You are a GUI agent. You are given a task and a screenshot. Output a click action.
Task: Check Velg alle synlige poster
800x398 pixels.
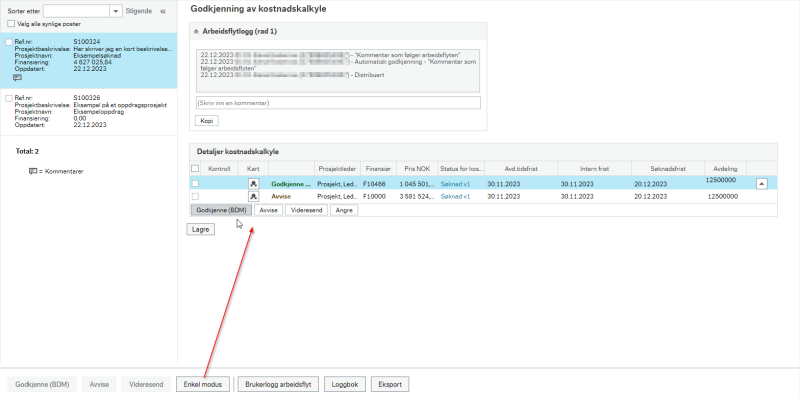click(11, 24)
